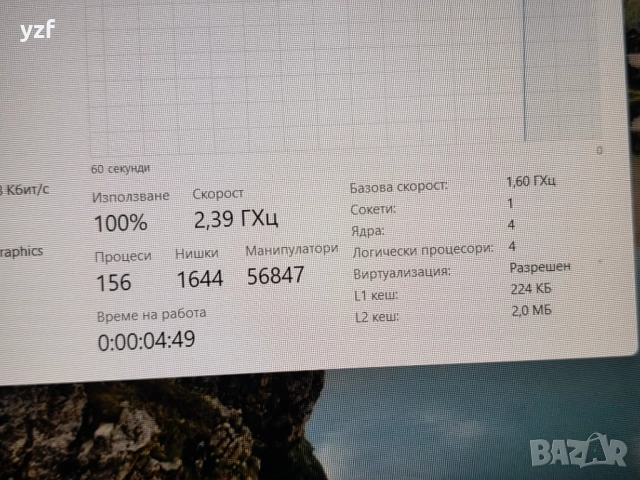
Task: Click the L1 кеш value 224 КБ
Action: click(530, 290)
